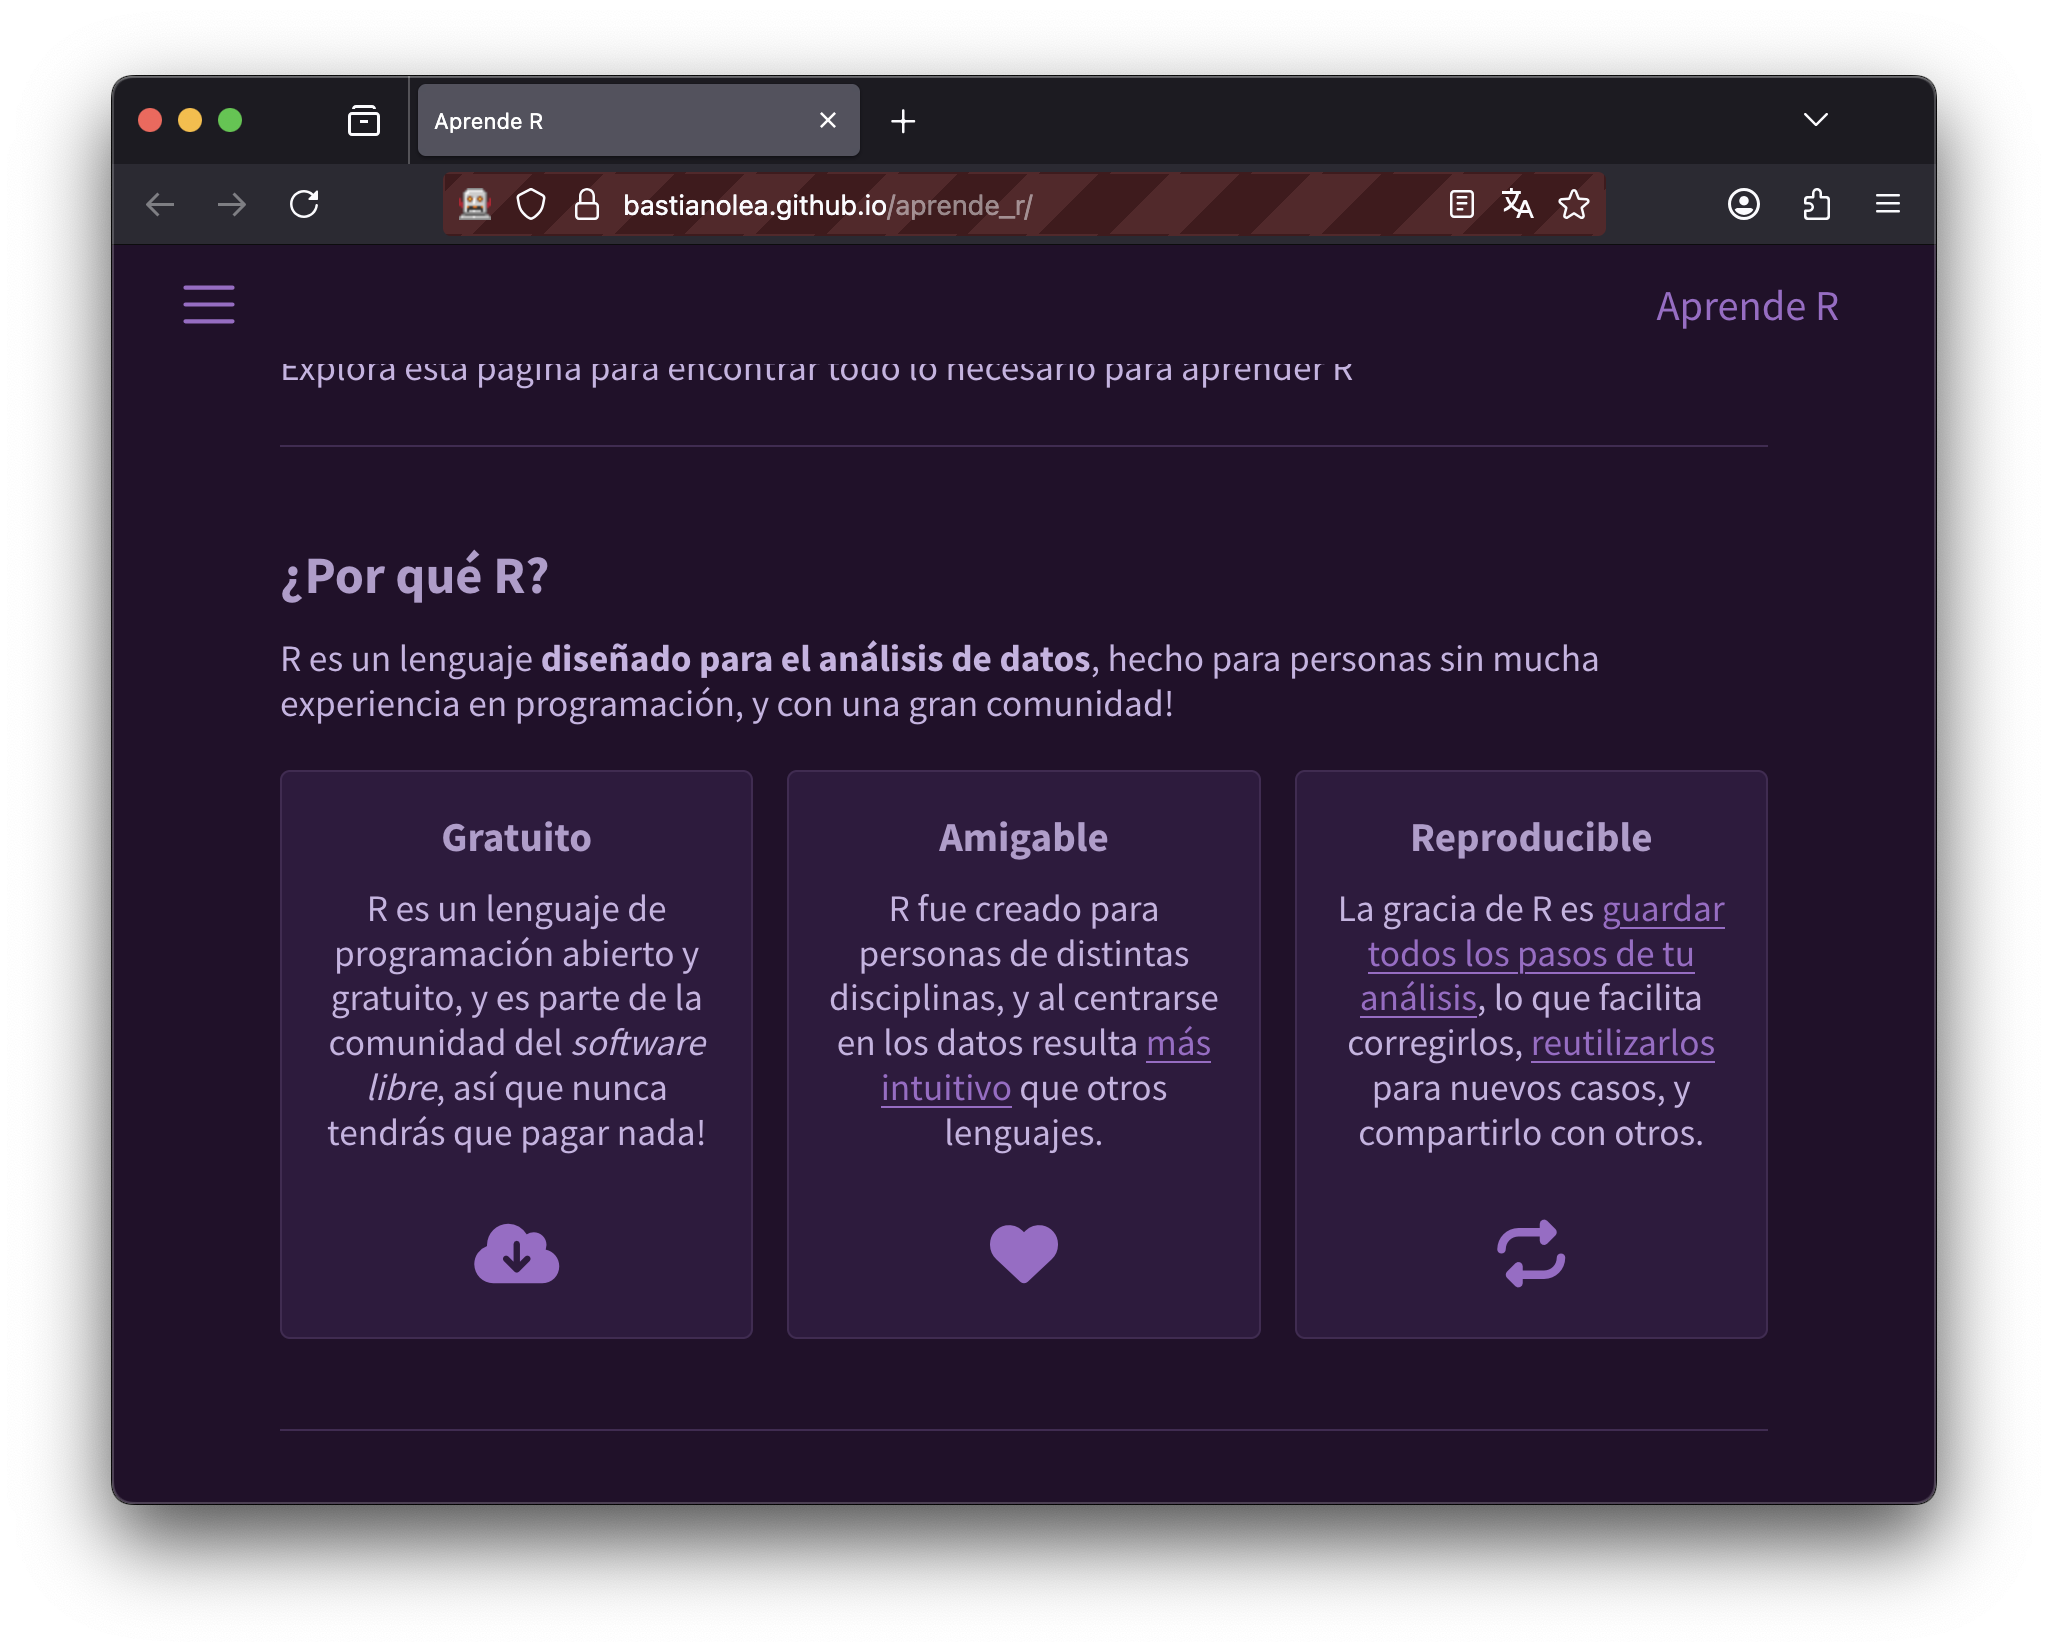Open the 'reutilizarlos' link
The width and height of the screenshot is (2048, 1652).
1622,1044
